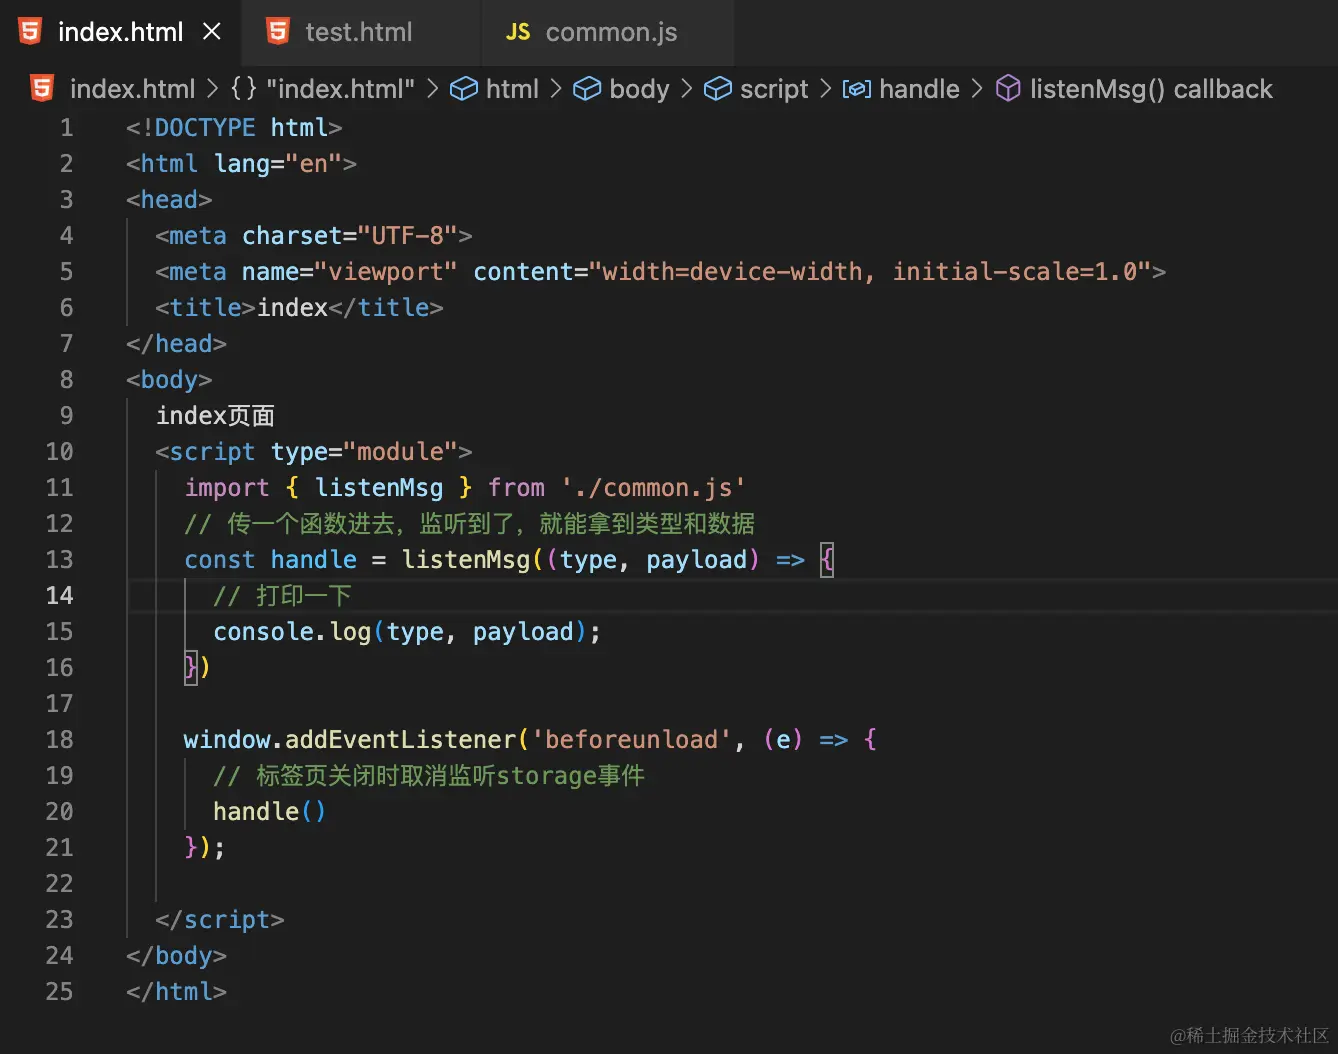1338x1054 pixels.
Task: Click the opening <body> tag
Action: (169, 380)
